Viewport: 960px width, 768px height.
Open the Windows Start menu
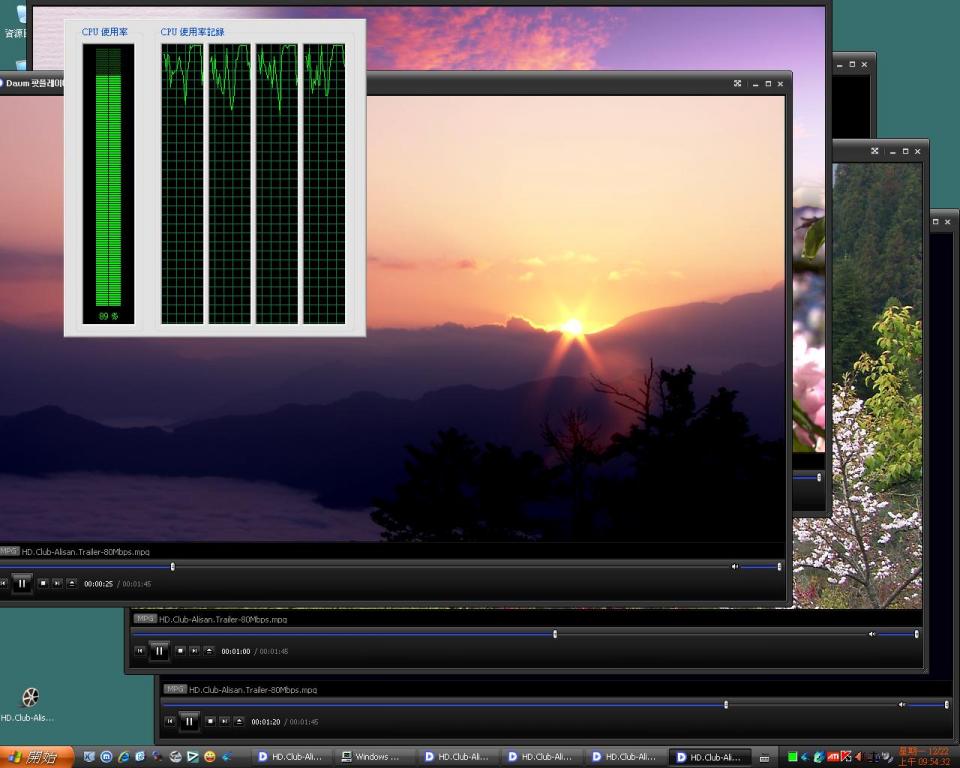pyautogui.click(x=36, y=757)
